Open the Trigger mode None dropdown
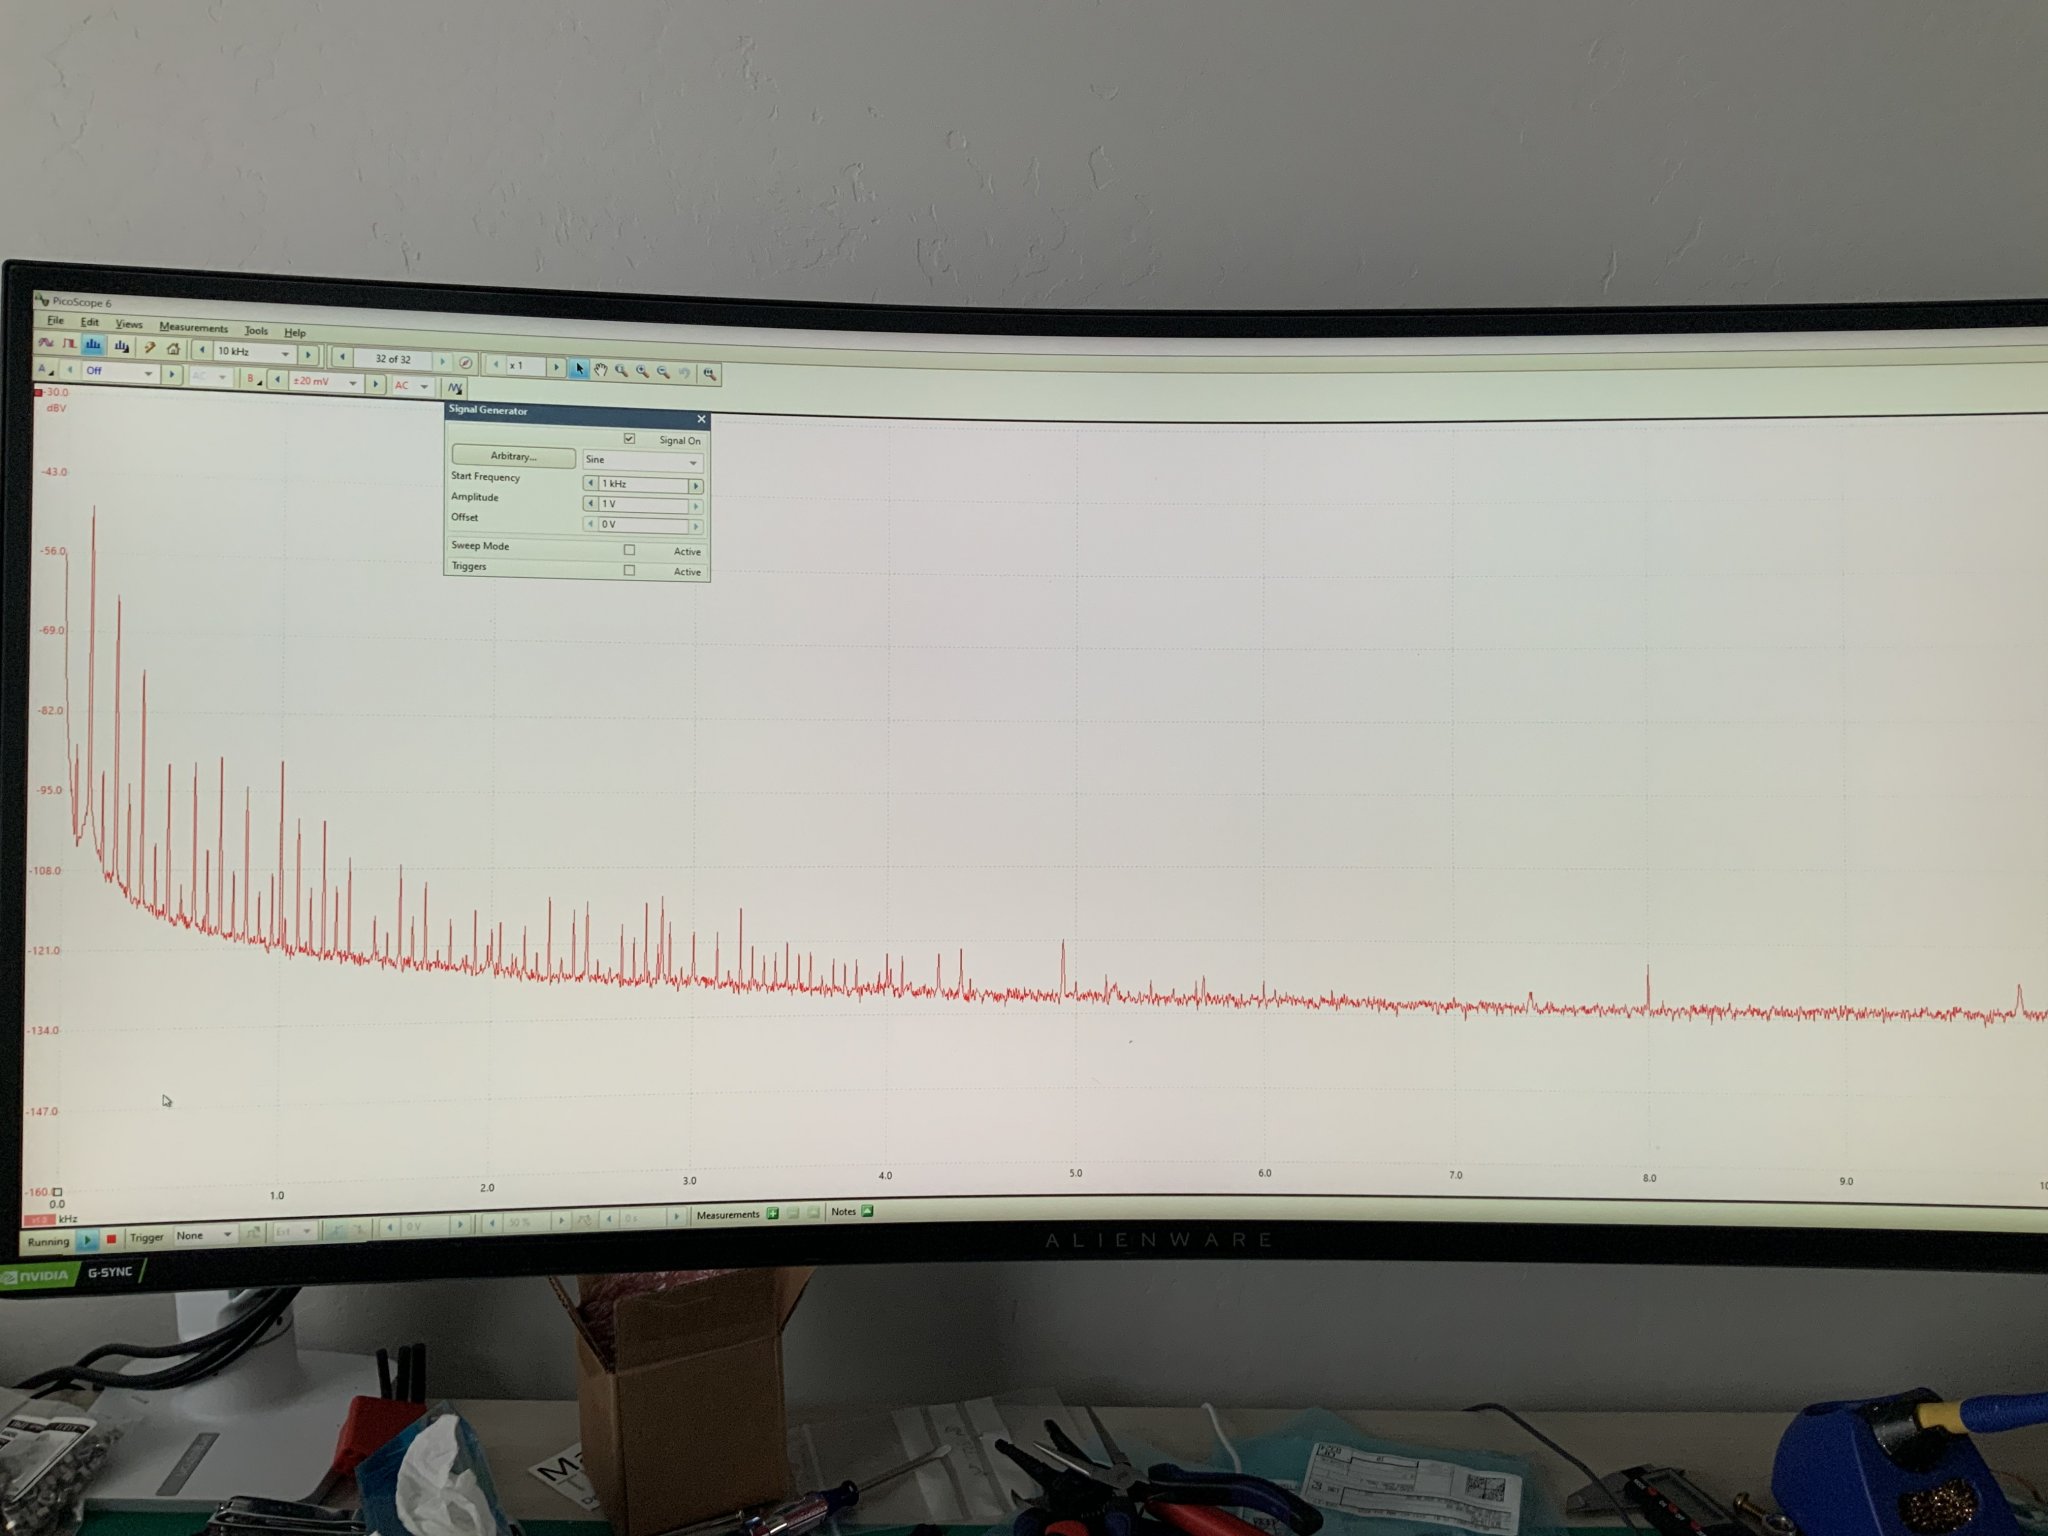Screen dimensions: 2048x1536 coord(204,1236)
